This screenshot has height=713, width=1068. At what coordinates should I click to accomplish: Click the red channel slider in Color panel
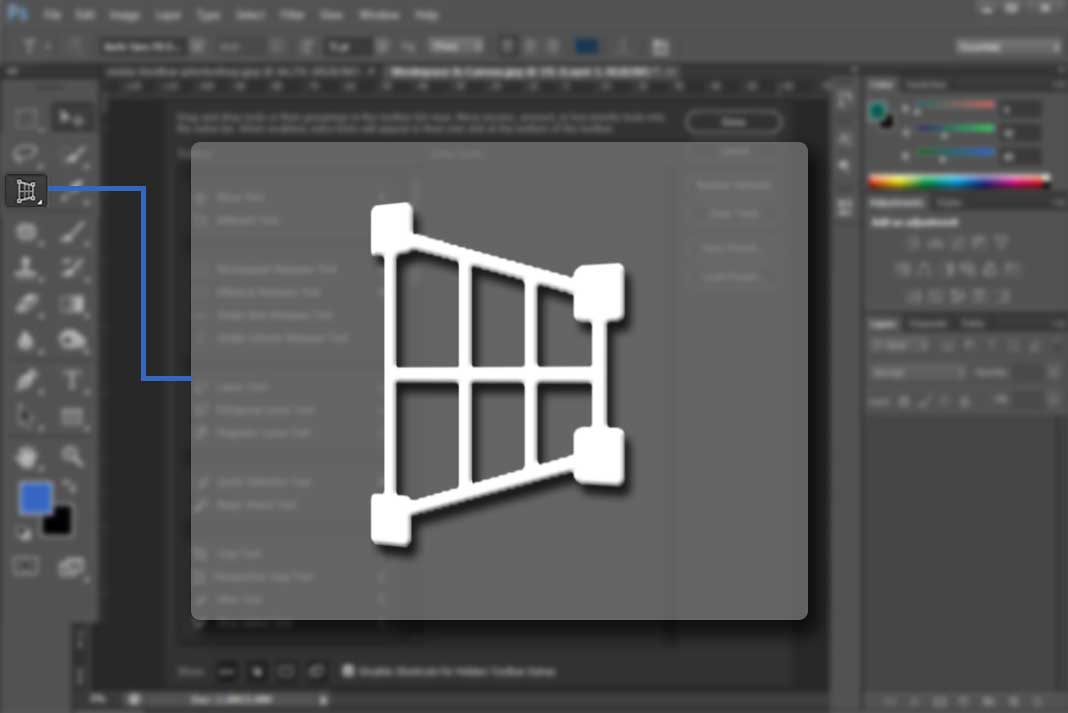(x=957, y=107)
